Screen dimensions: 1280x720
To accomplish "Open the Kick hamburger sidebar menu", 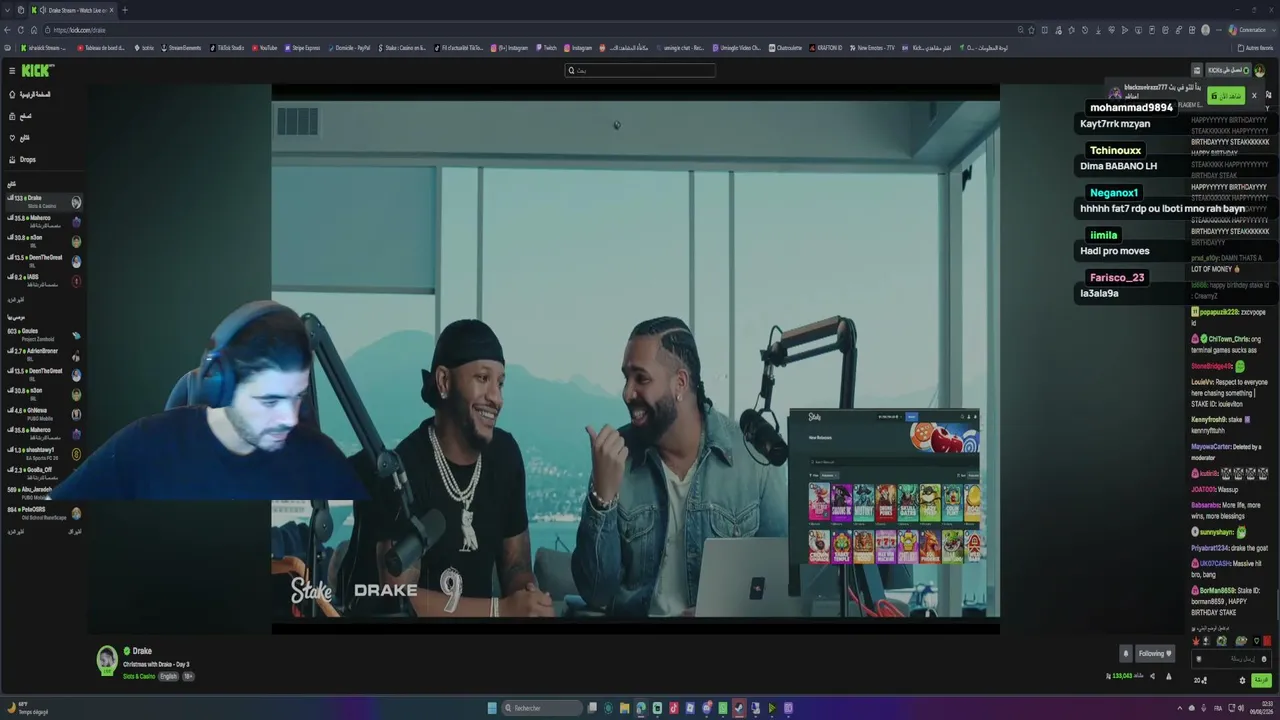I will pyautogui.click(x=12, y=71).
